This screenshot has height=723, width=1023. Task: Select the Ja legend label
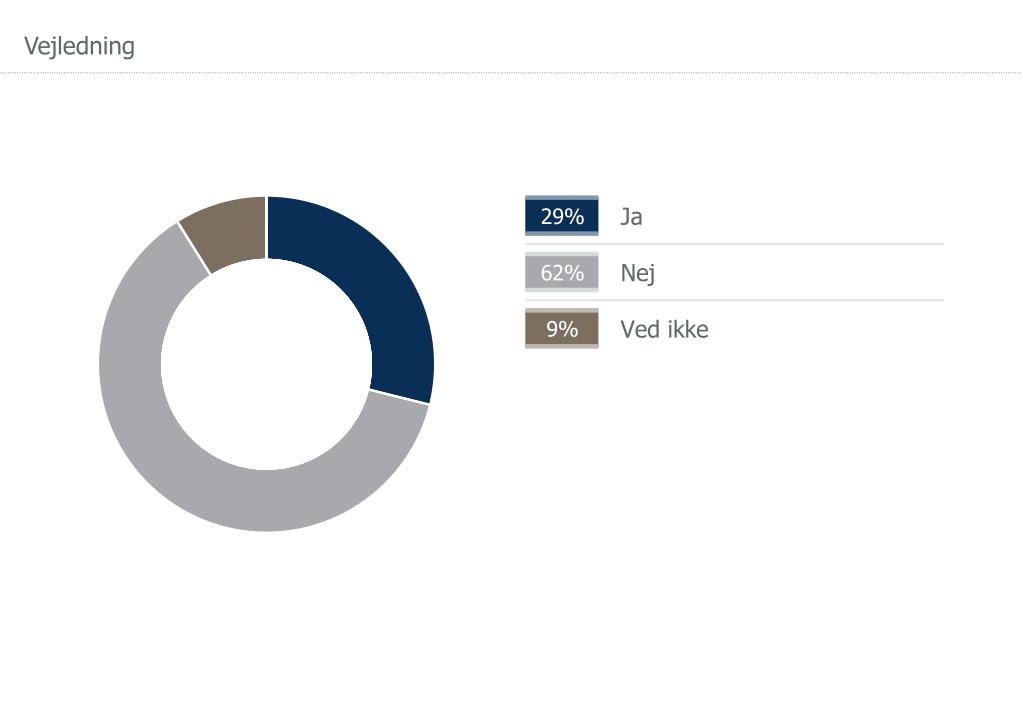631,217
